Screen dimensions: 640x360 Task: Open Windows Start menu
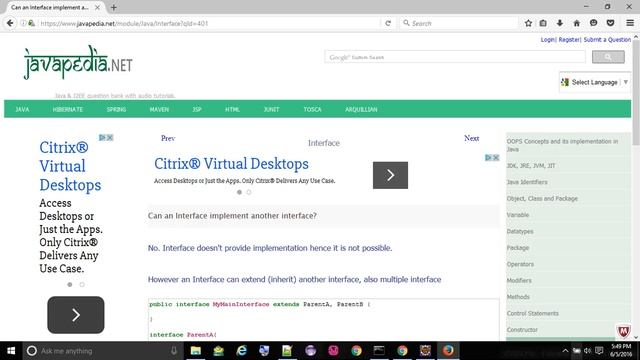tap(11, 351)
